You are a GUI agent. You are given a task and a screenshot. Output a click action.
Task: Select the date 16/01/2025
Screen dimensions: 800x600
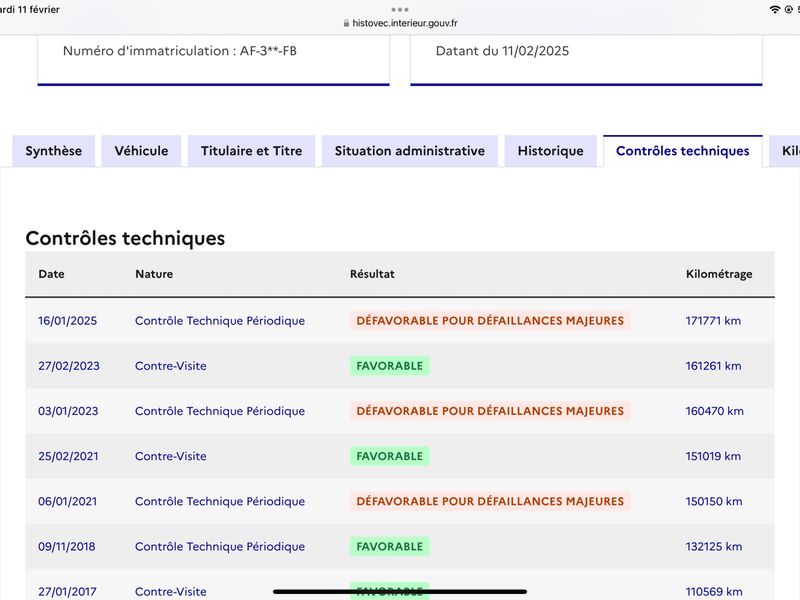pyautogui.click(x=67, y=321)
